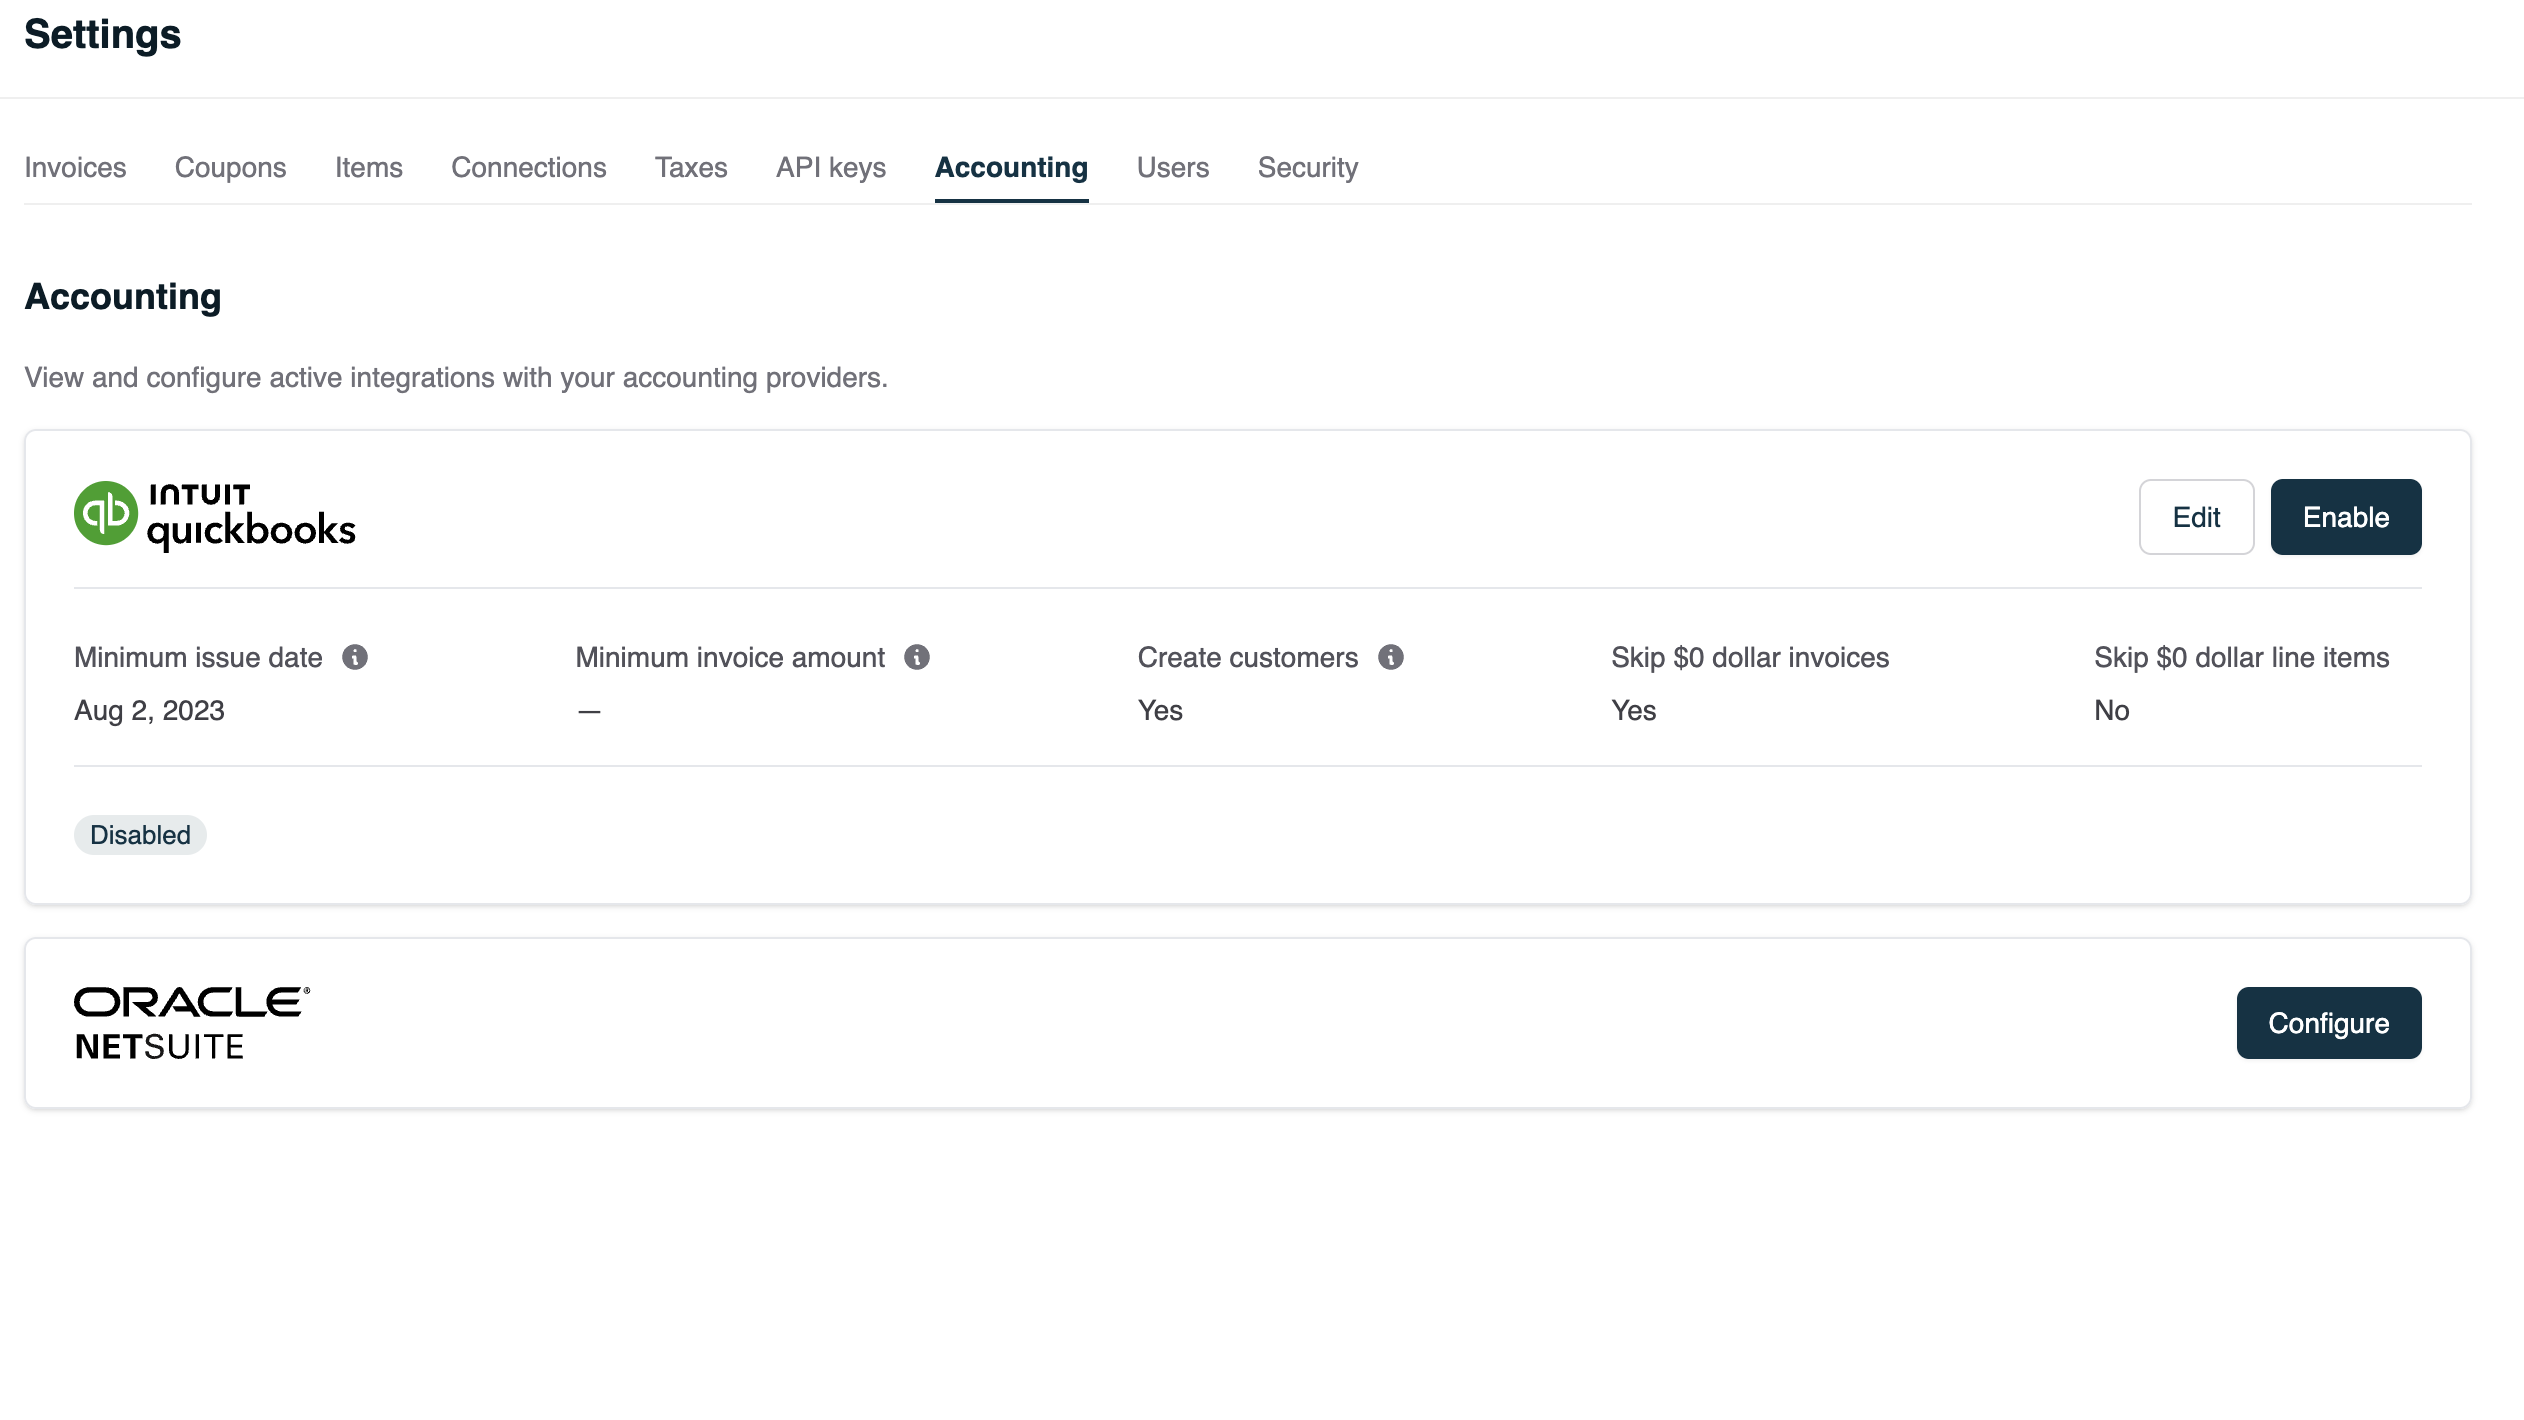The width and height of the screenshot is (2524, 1420).
Task: Click the 'Skip $0 dollar line items' label
Action: 2241,657
